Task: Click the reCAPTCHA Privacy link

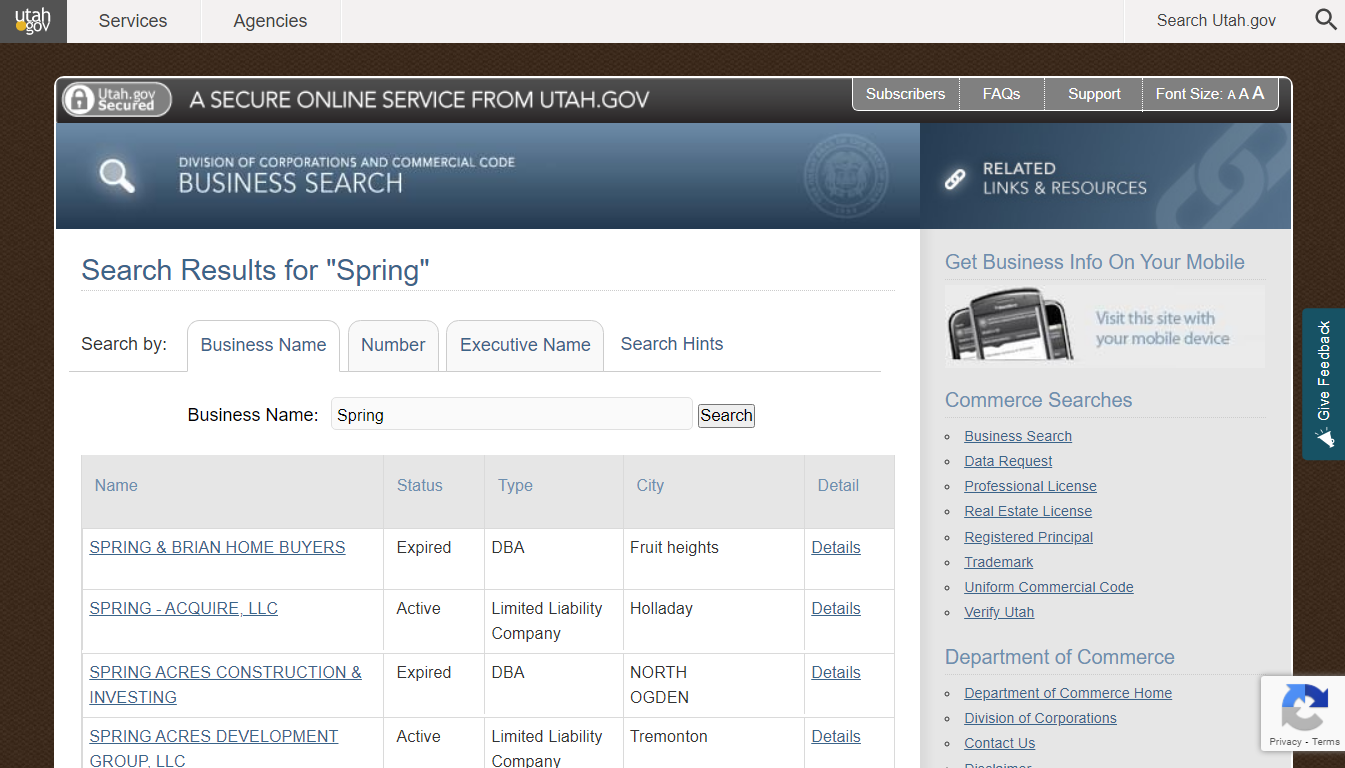Action: (1285, 742)
